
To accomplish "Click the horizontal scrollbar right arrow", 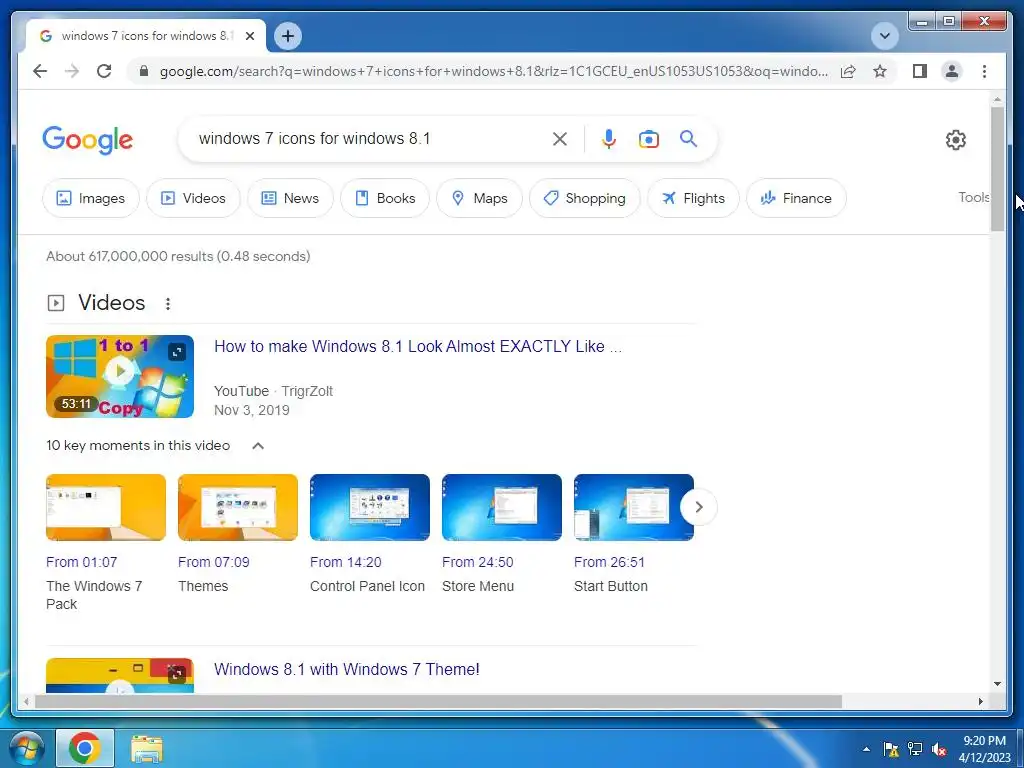I will [x=980, y=701].
